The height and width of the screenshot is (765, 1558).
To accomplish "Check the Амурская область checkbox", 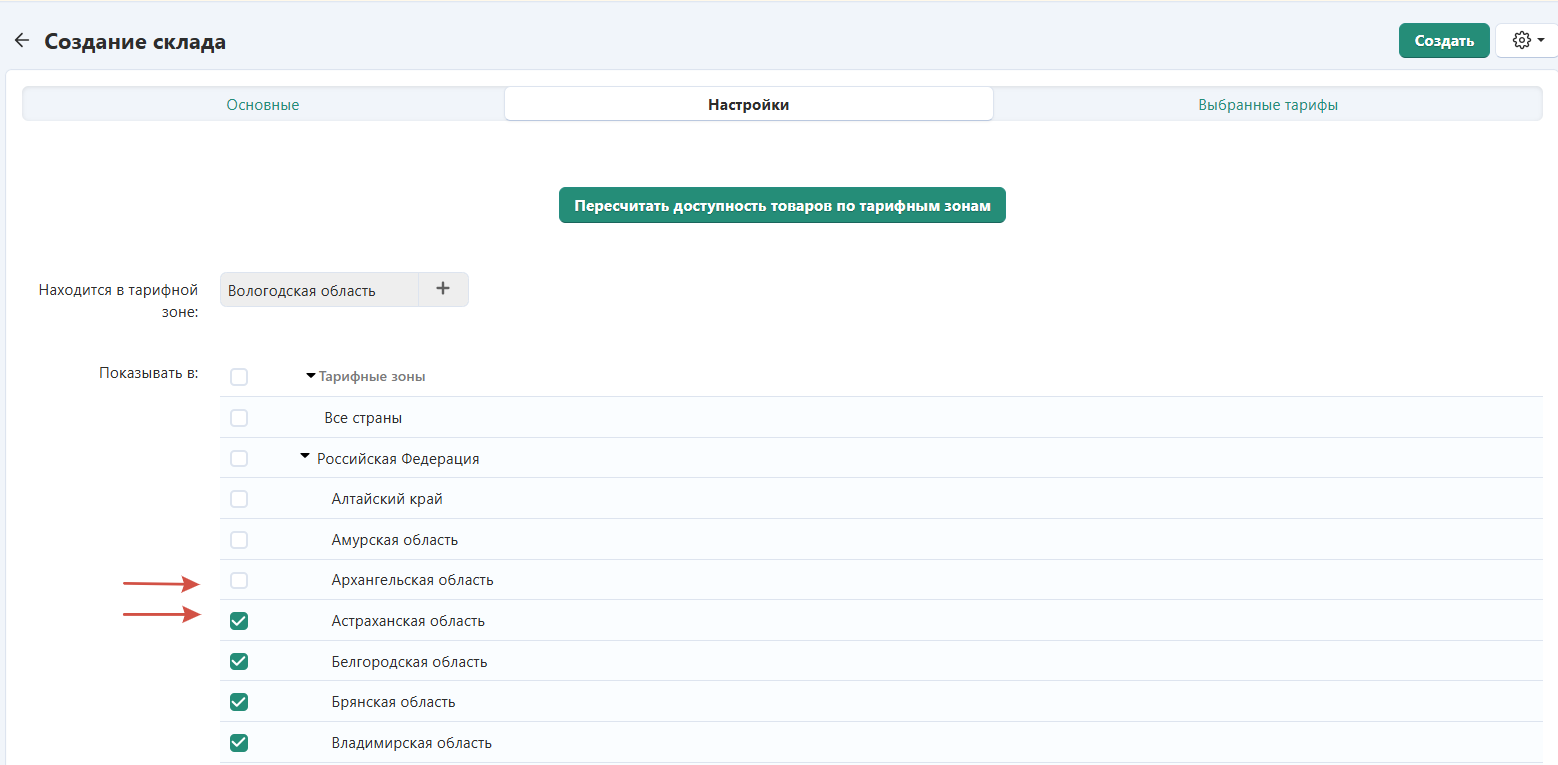I will tap(239, 540).
